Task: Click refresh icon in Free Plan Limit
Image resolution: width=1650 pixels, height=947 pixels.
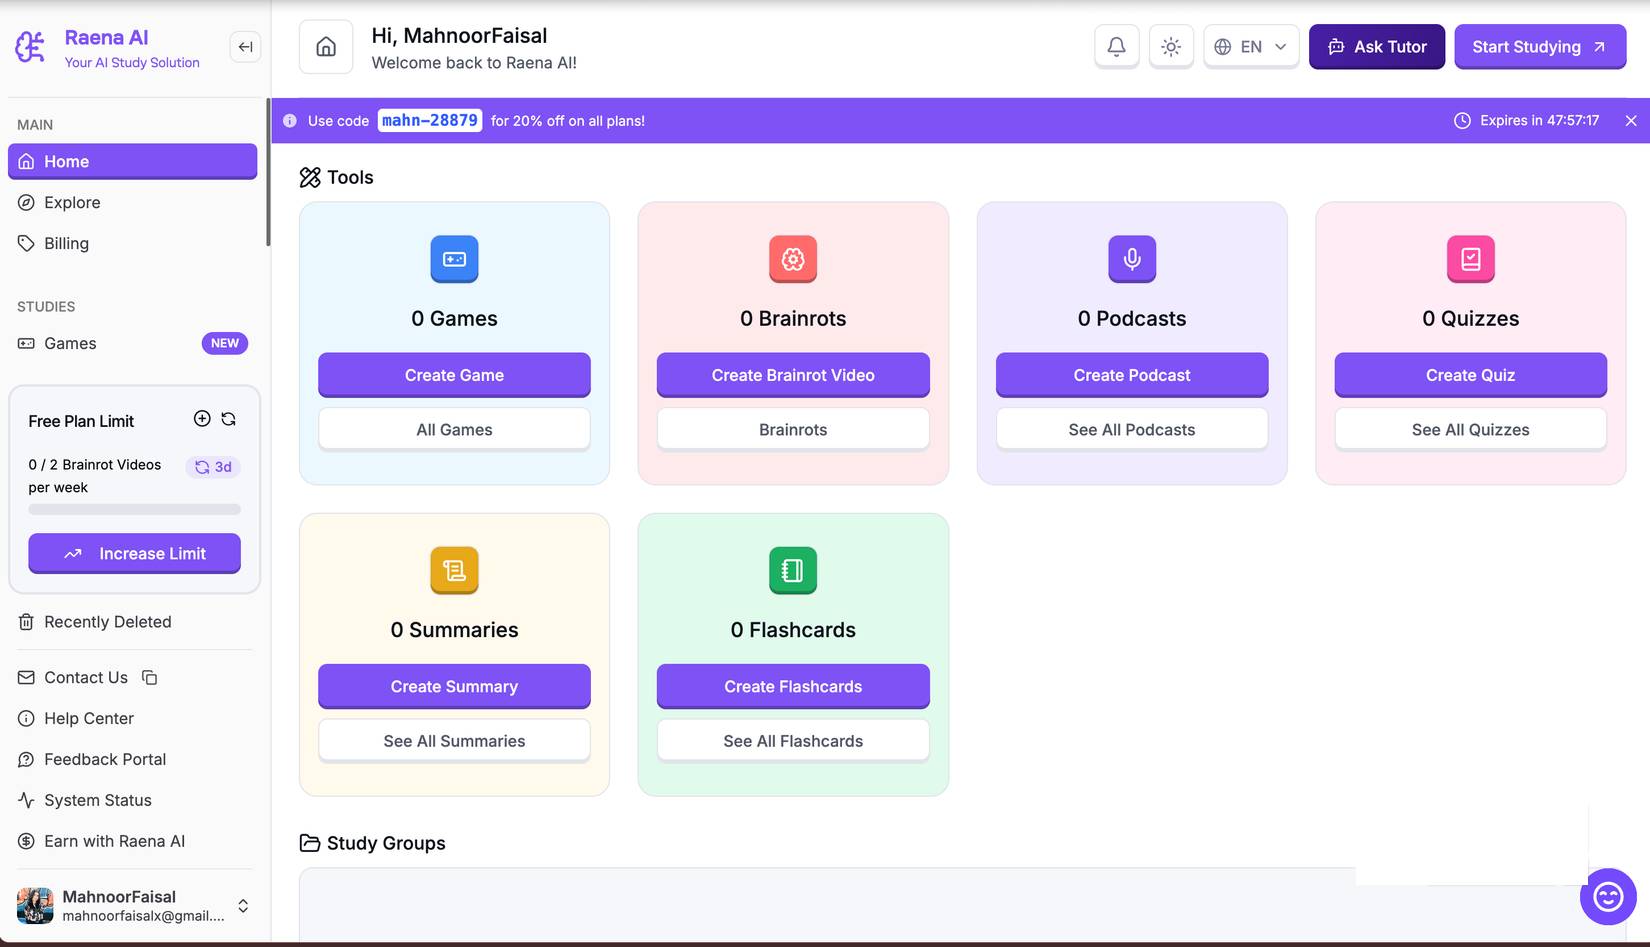Action: [229, 419]
